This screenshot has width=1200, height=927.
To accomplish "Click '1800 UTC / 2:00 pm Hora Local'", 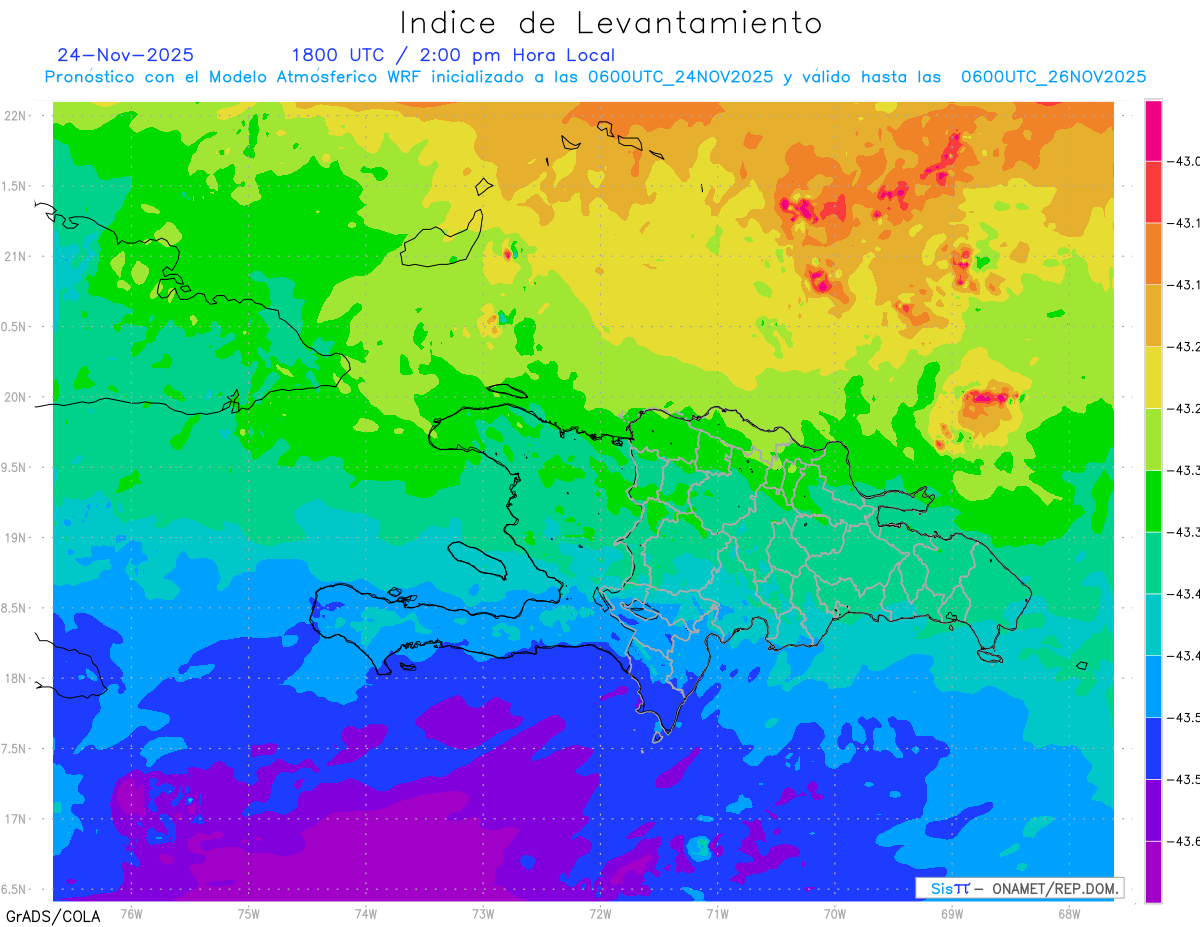I will pyautogui.click(x=453, y=55).
